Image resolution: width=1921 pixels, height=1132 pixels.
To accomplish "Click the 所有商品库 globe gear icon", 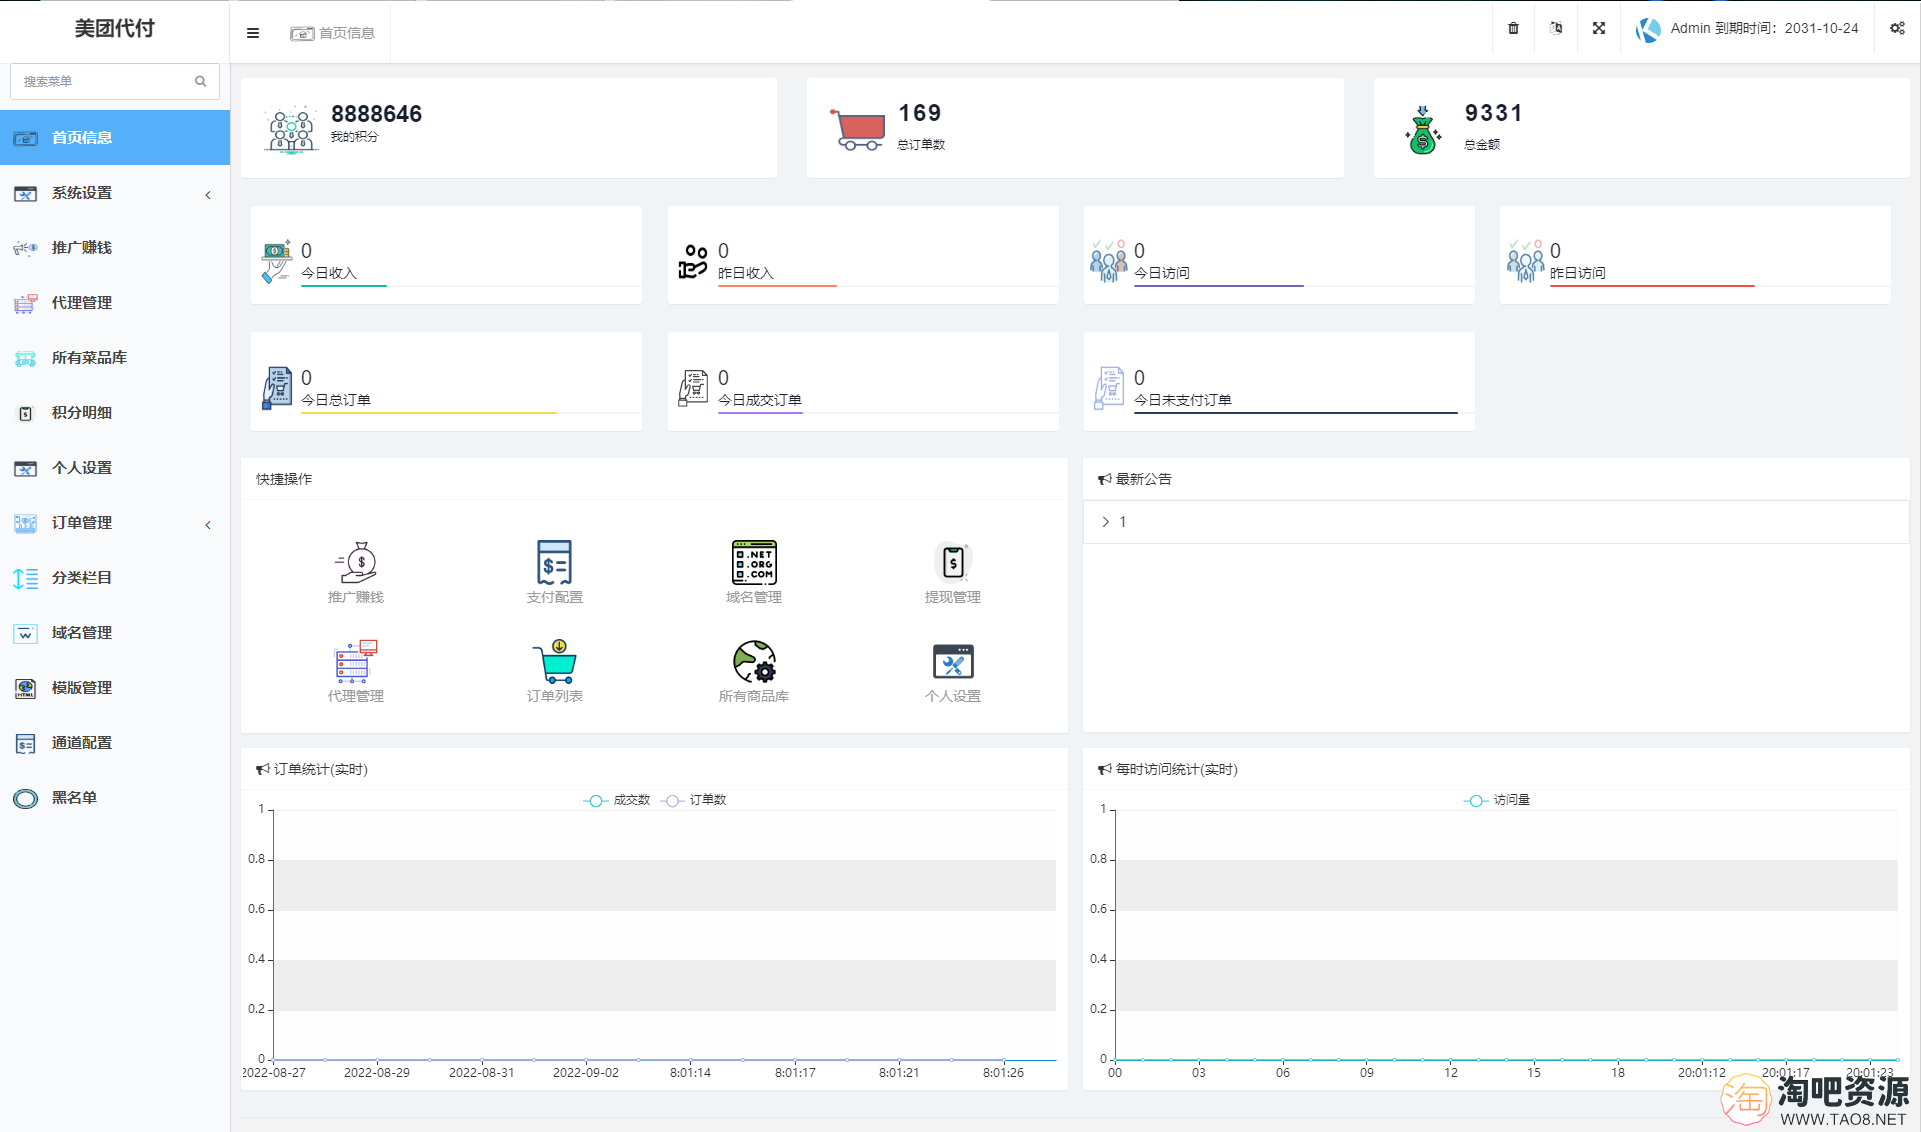I will tap(754, 662).
